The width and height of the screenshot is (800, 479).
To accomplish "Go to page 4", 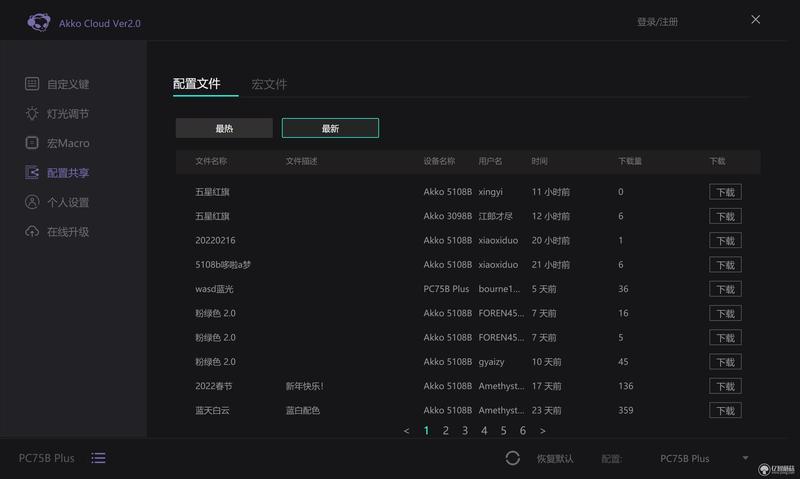I will click(484, 431).
